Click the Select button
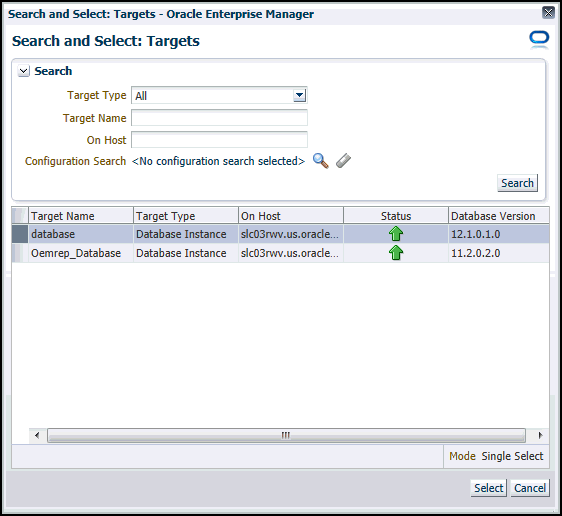562x516 pixels. (489, 488)
